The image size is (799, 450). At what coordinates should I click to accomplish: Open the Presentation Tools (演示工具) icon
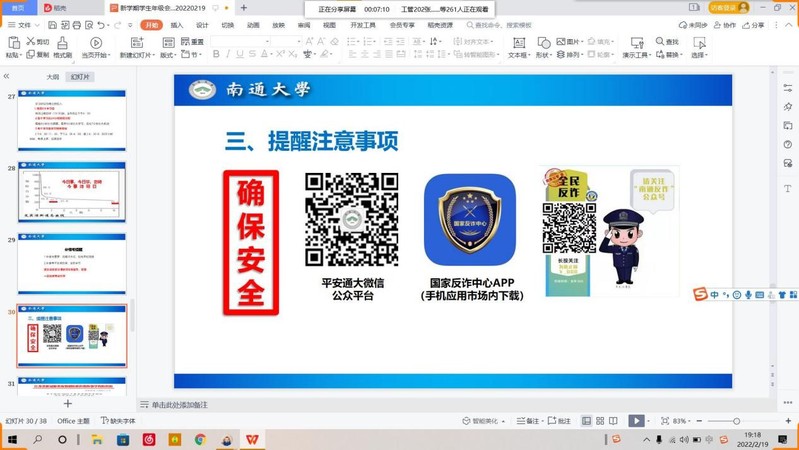(x=637, y=43)
